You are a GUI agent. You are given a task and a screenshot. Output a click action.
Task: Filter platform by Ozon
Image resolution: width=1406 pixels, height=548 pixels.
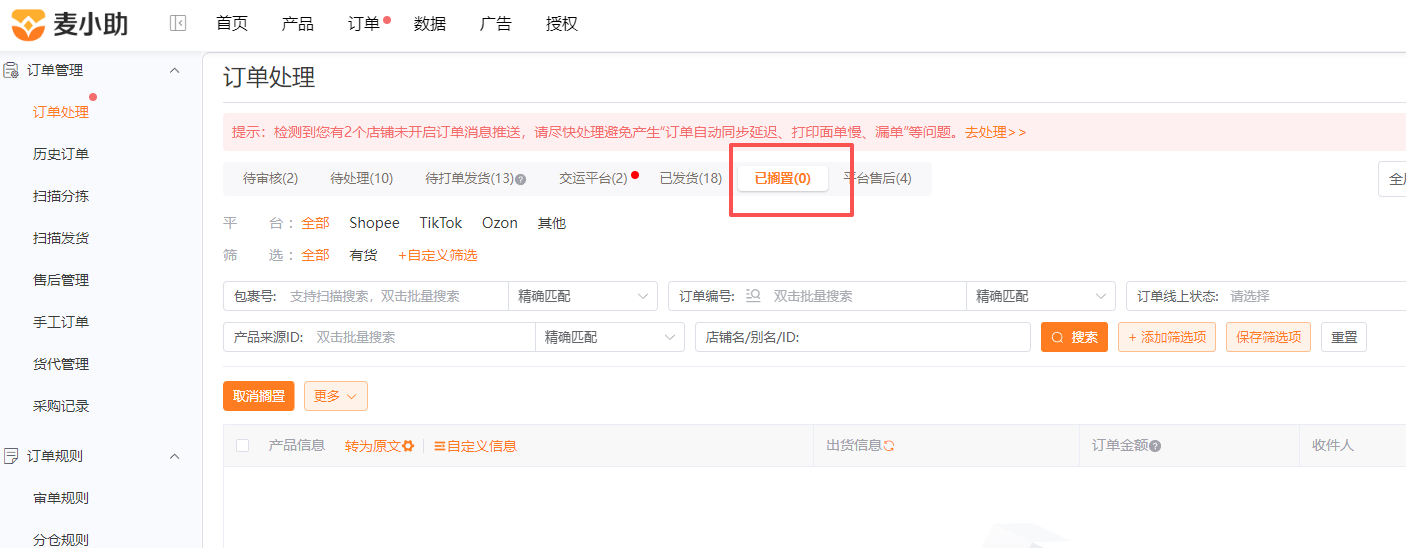tap(500, 223)
